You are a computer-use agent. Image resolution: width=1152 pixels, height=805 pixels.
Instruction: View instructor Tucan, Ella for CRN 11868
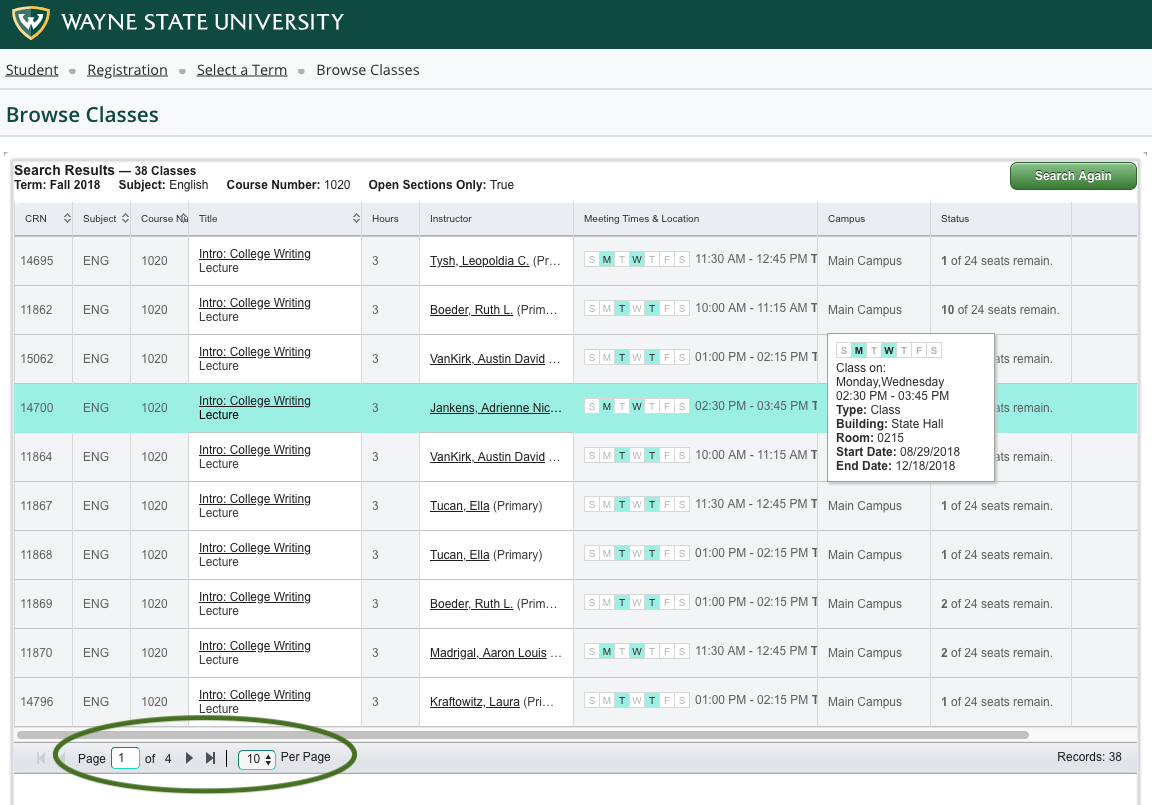coord(459,555)
